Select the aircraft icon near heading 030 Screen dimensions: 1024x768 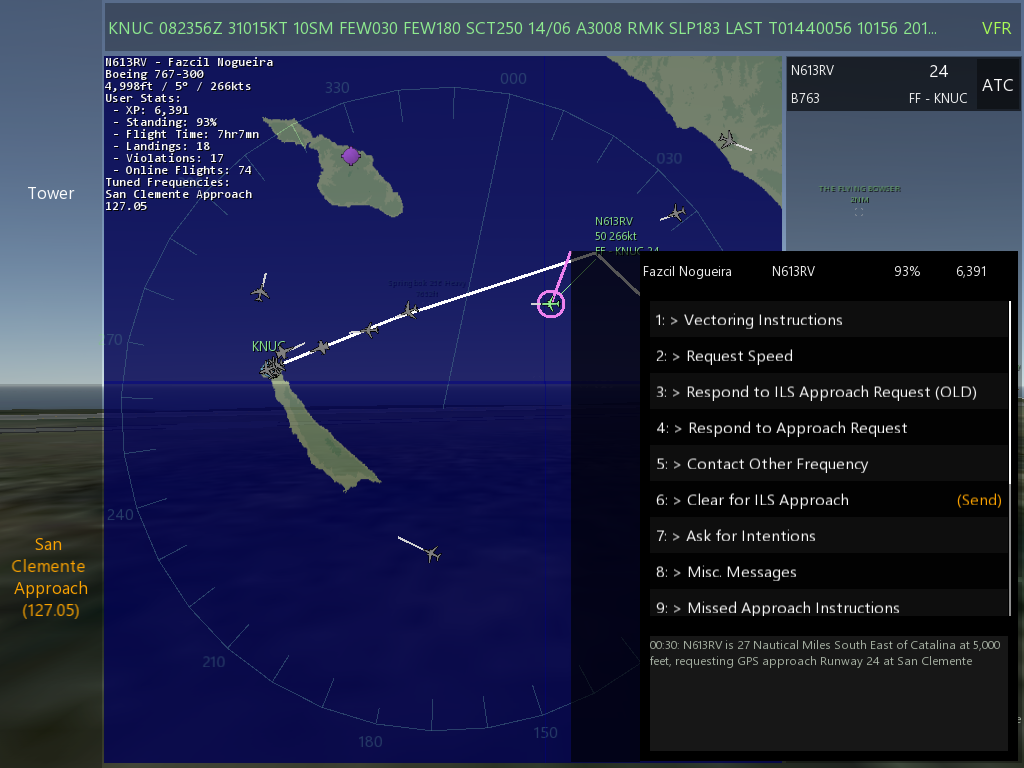677,213
